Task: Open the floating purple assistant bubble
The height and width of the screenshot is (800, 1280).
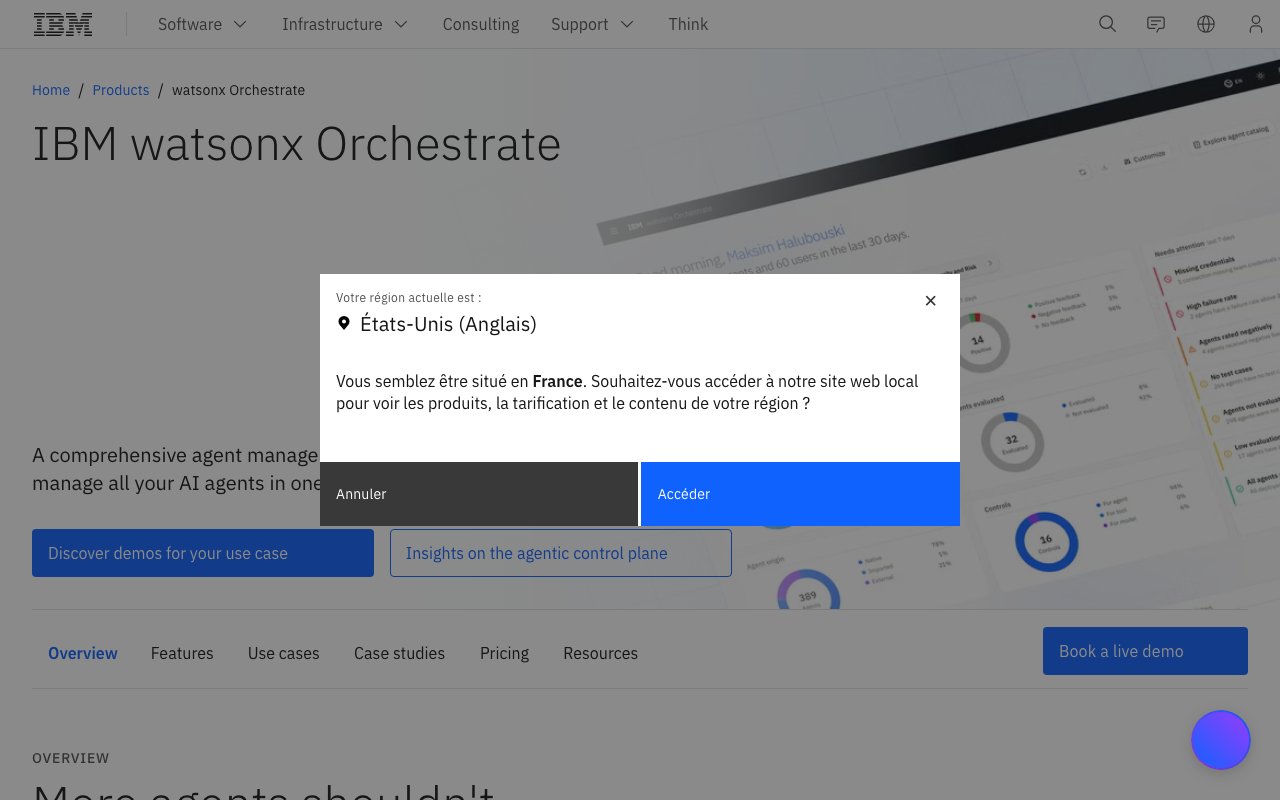Action: tap(1220, 740)
